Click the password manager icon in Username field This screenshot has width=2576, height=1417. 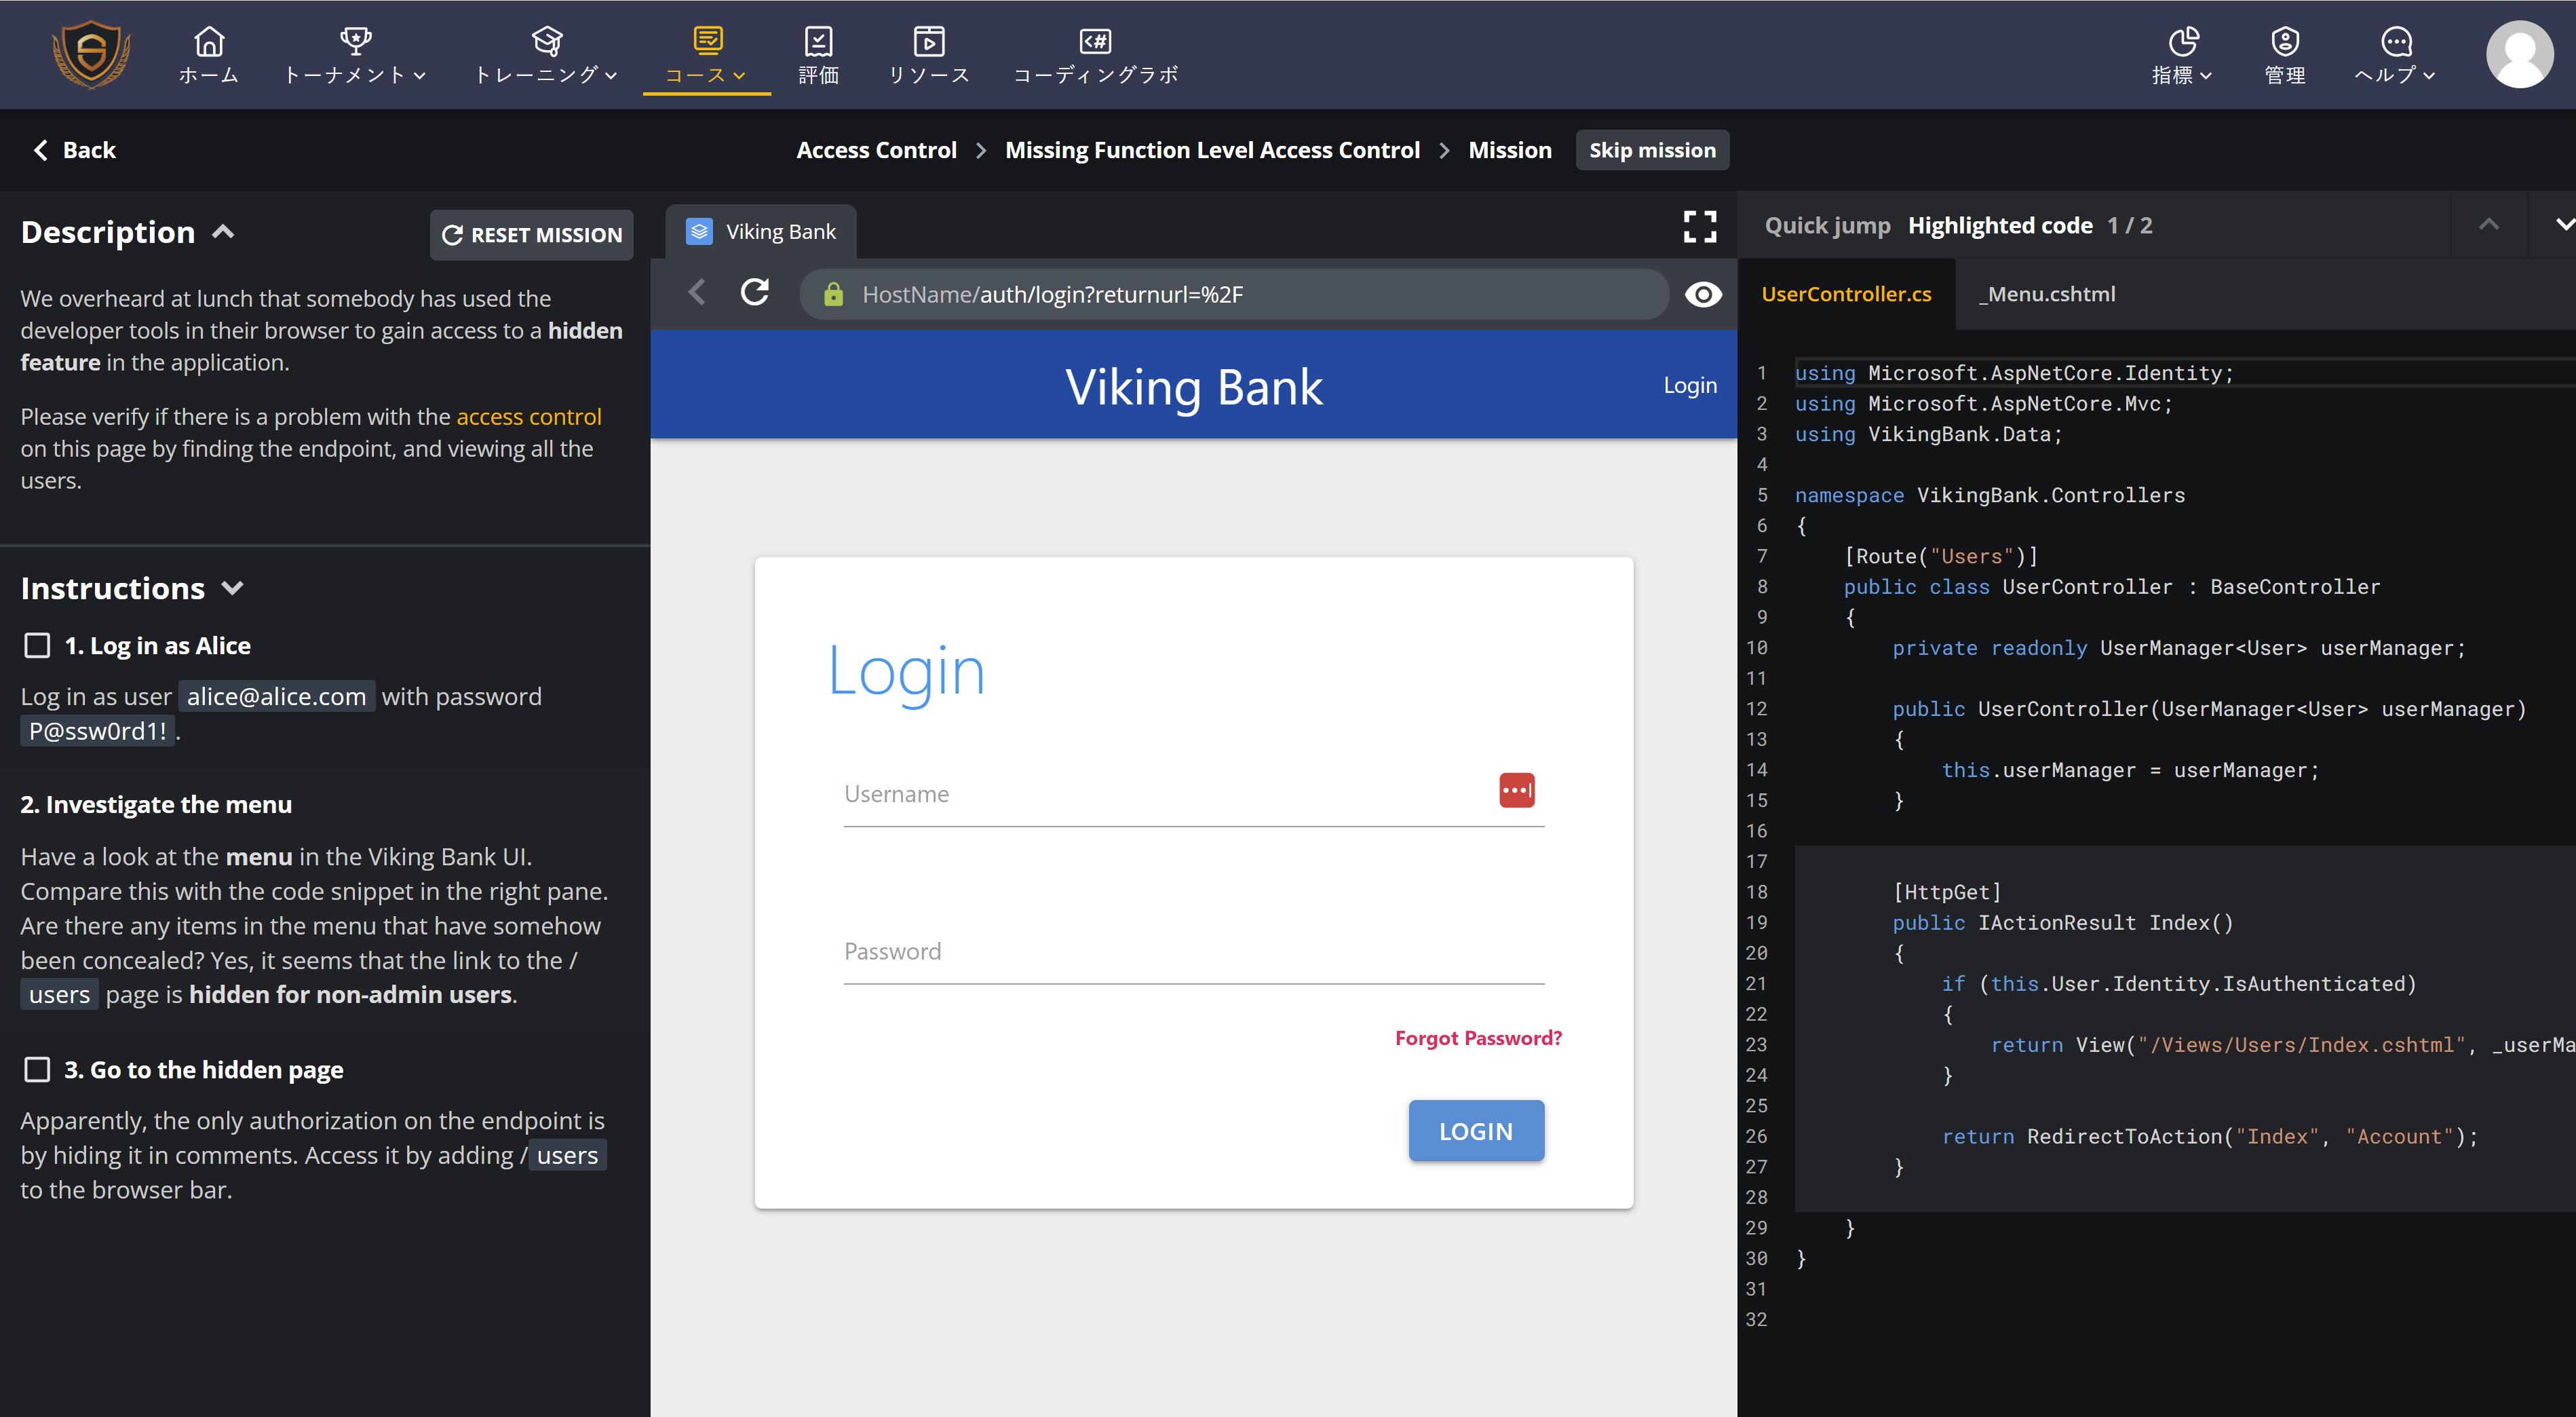(x=1516, y=790)
